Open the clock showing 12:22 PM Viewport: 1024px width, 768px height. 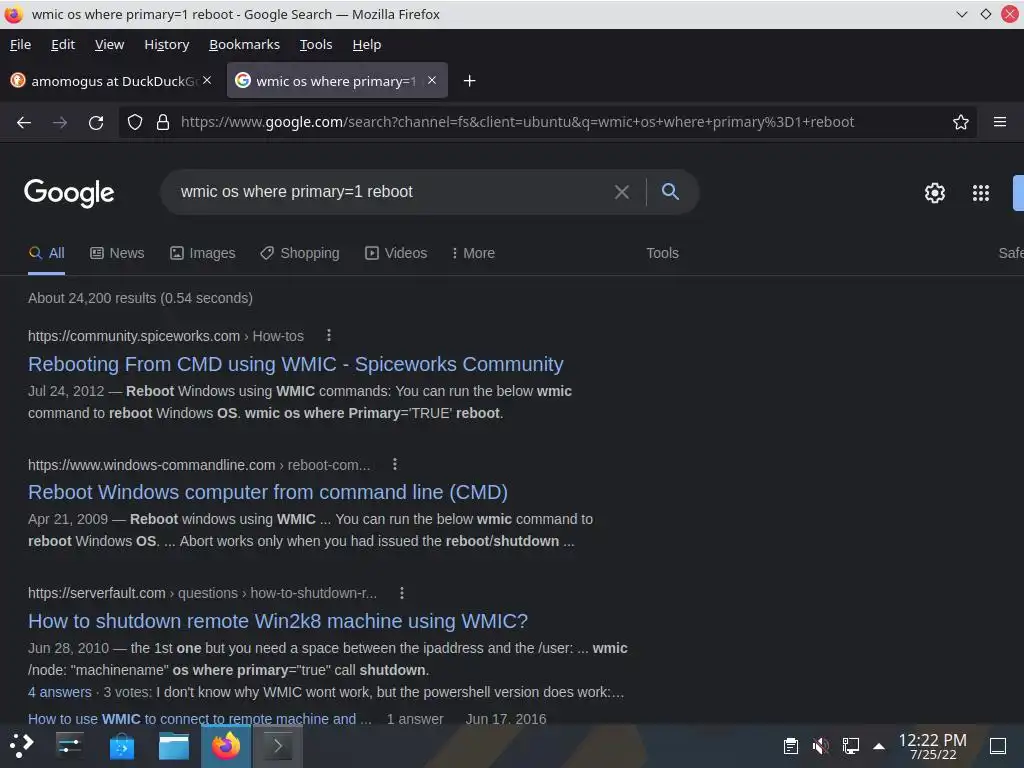coord(933,746)
